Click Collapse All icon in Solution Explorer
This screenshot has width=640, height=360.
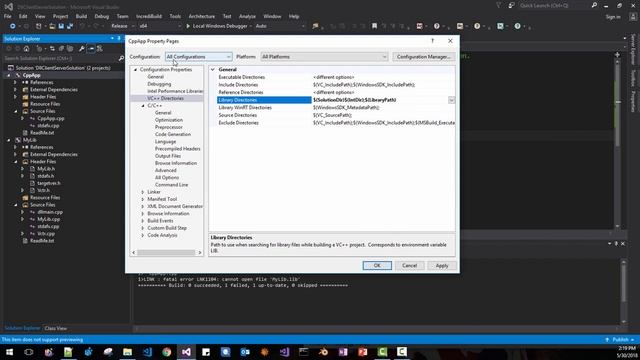(x=61, y=49)
